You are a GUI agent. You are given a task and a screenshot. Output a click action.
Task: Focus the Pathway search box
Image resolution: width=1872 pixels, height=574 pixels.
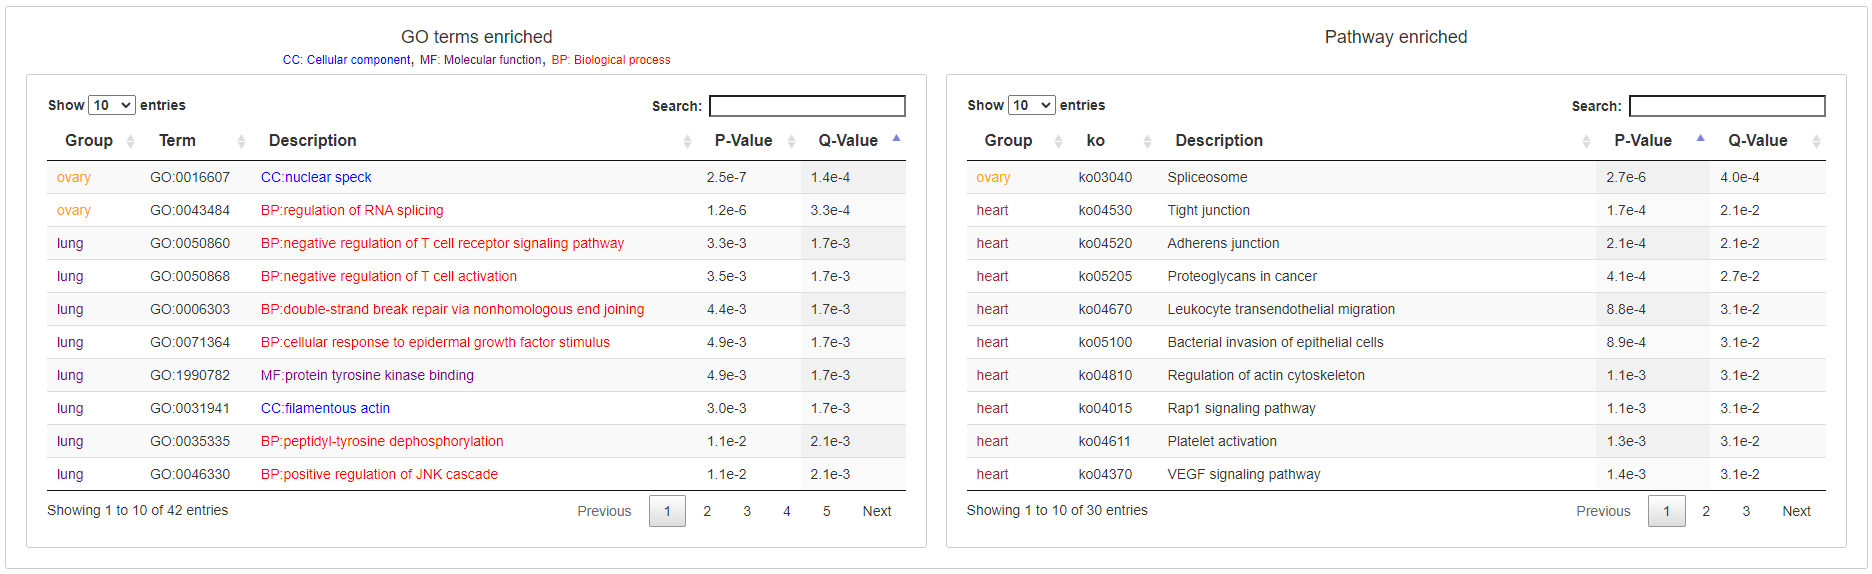pos(1727,106)
